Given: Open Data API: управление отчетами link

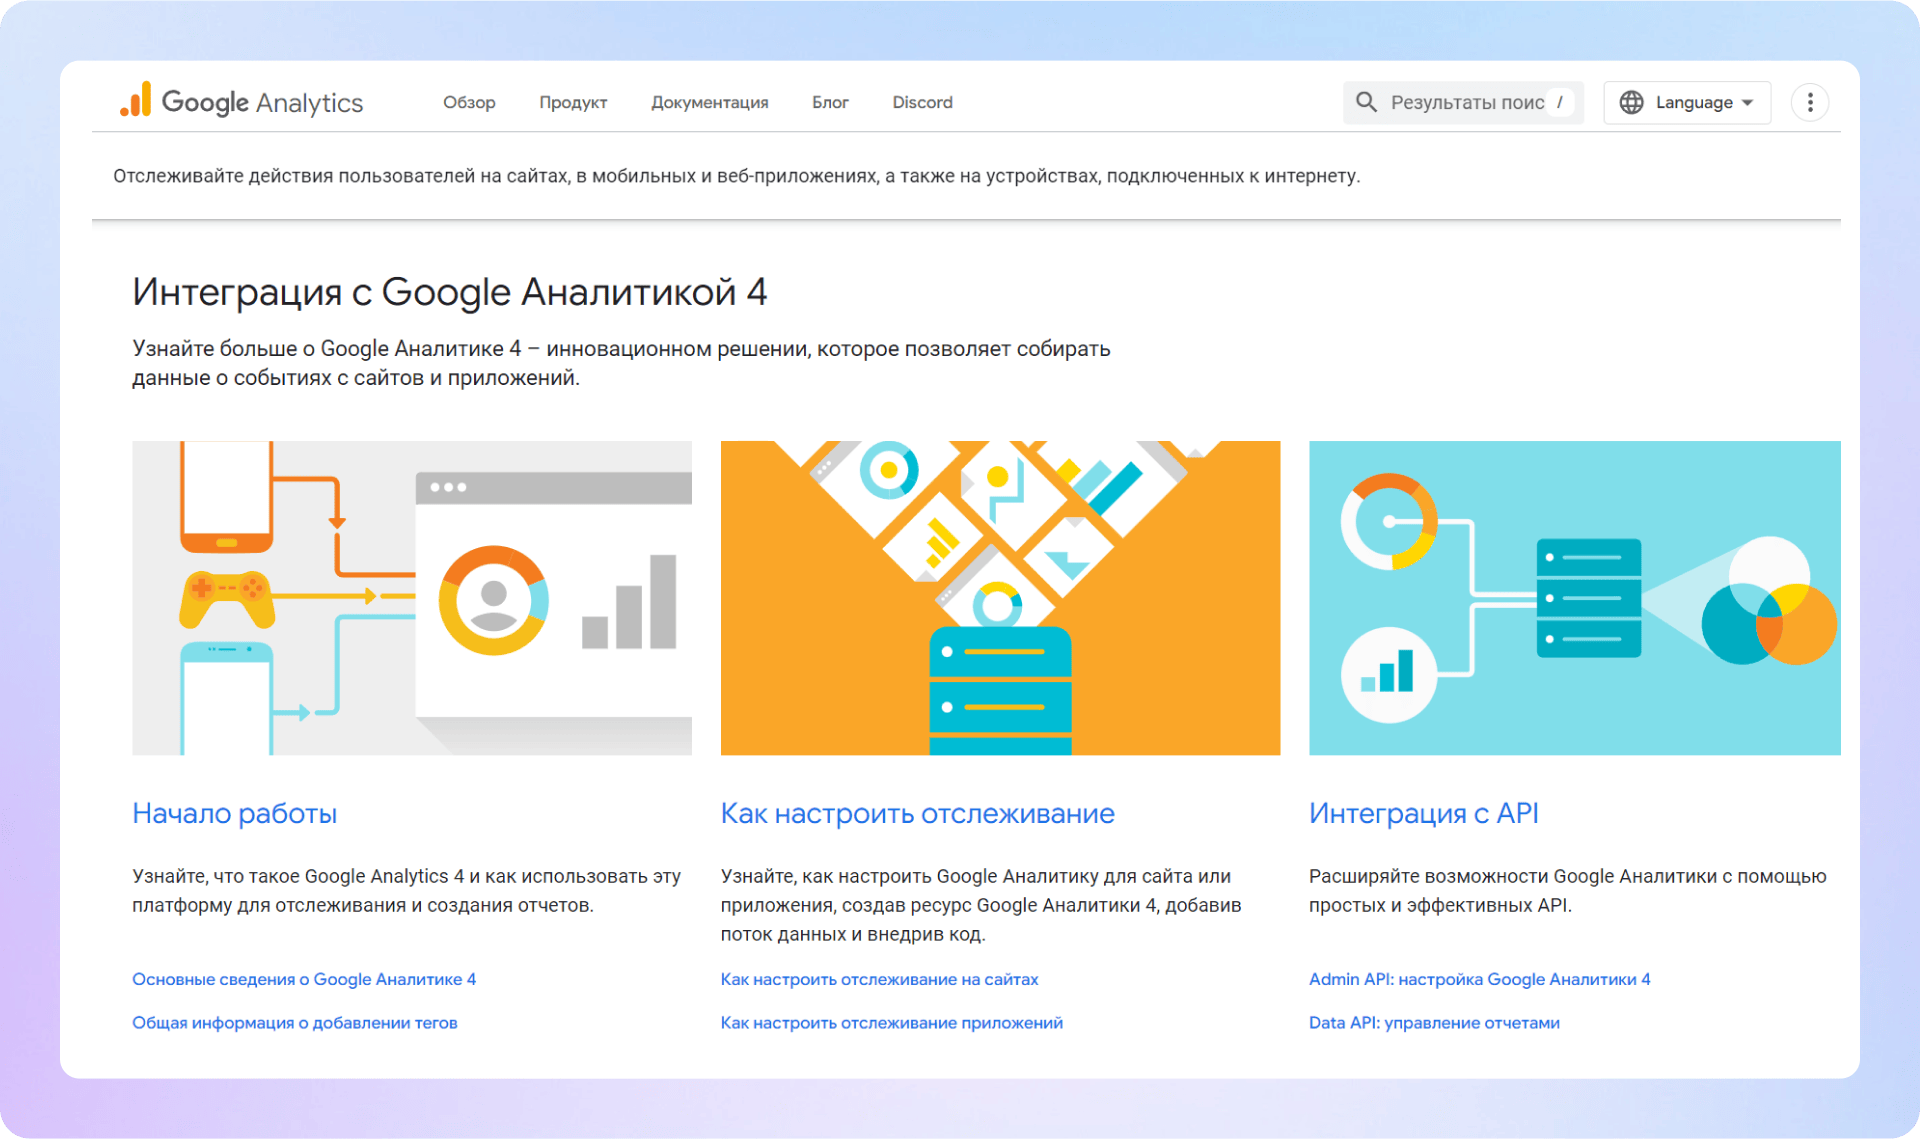Looking at the screenshot, I should tap(1434, 1022).
